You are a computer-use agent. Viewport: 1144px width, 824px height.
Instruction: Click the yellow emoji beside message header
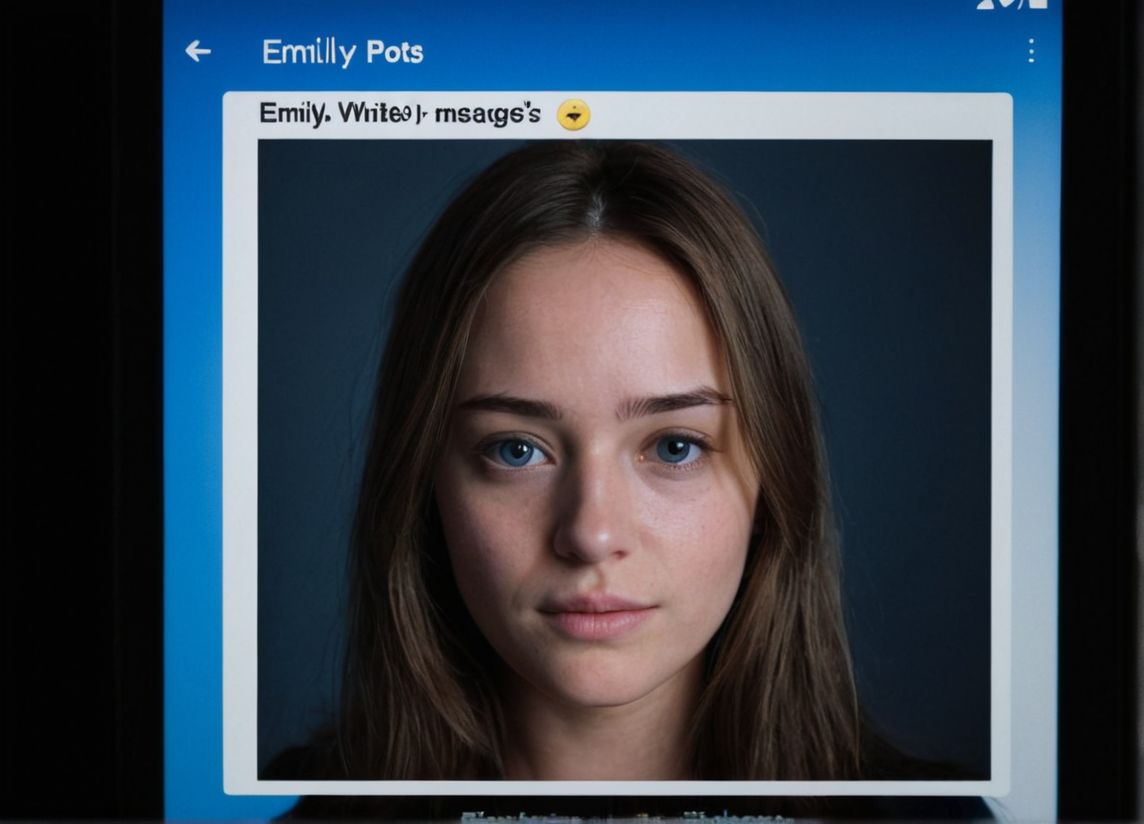pyautogui.click(x=573, y=115)
